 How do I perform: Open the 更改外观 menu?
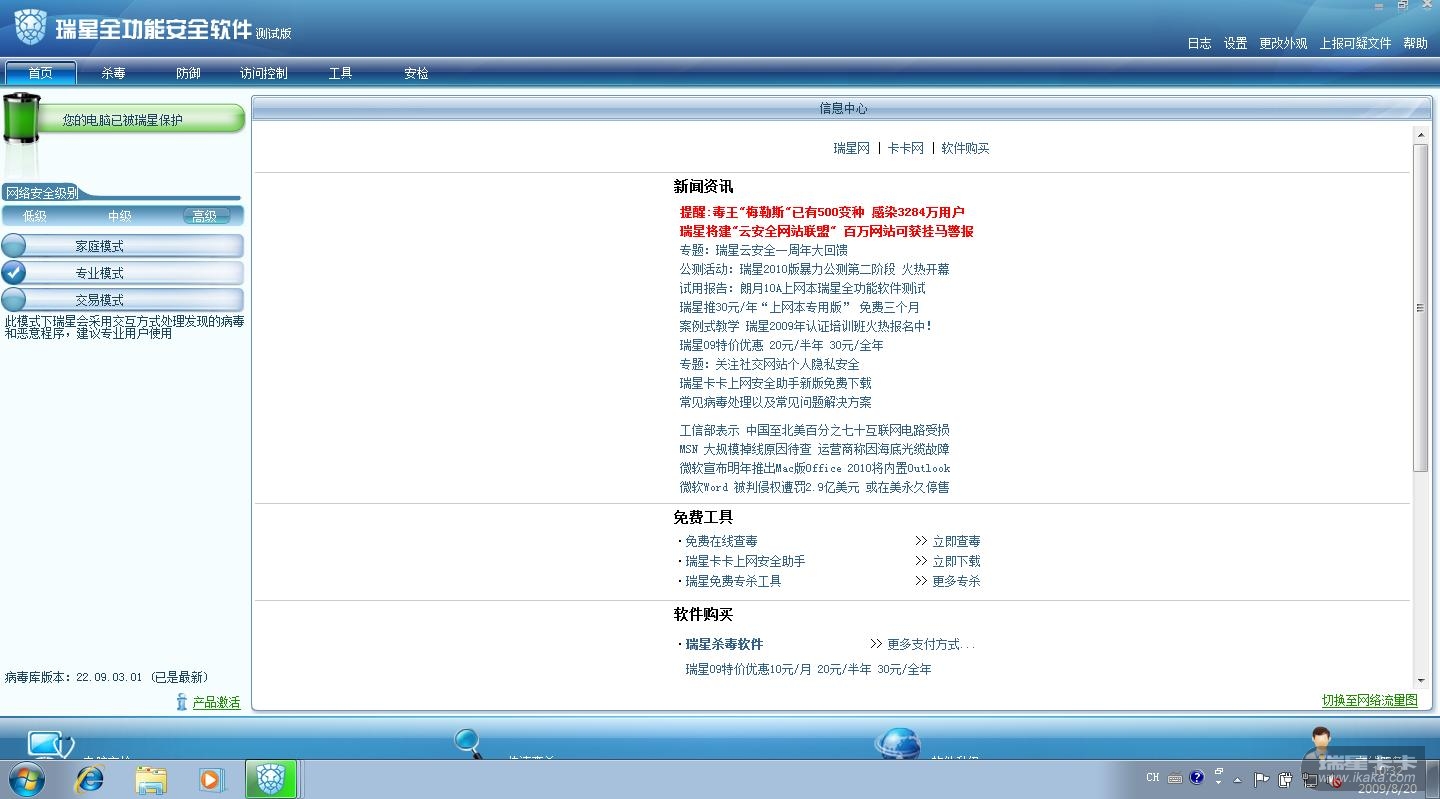(x=1283, y=44)
